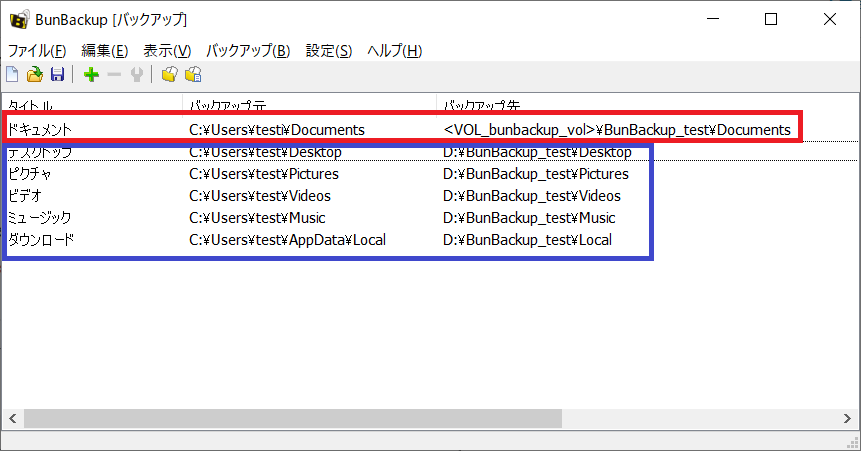
Task: Click source path C:¥Users¥test¥Videos
Action: [x=260, y=196]
